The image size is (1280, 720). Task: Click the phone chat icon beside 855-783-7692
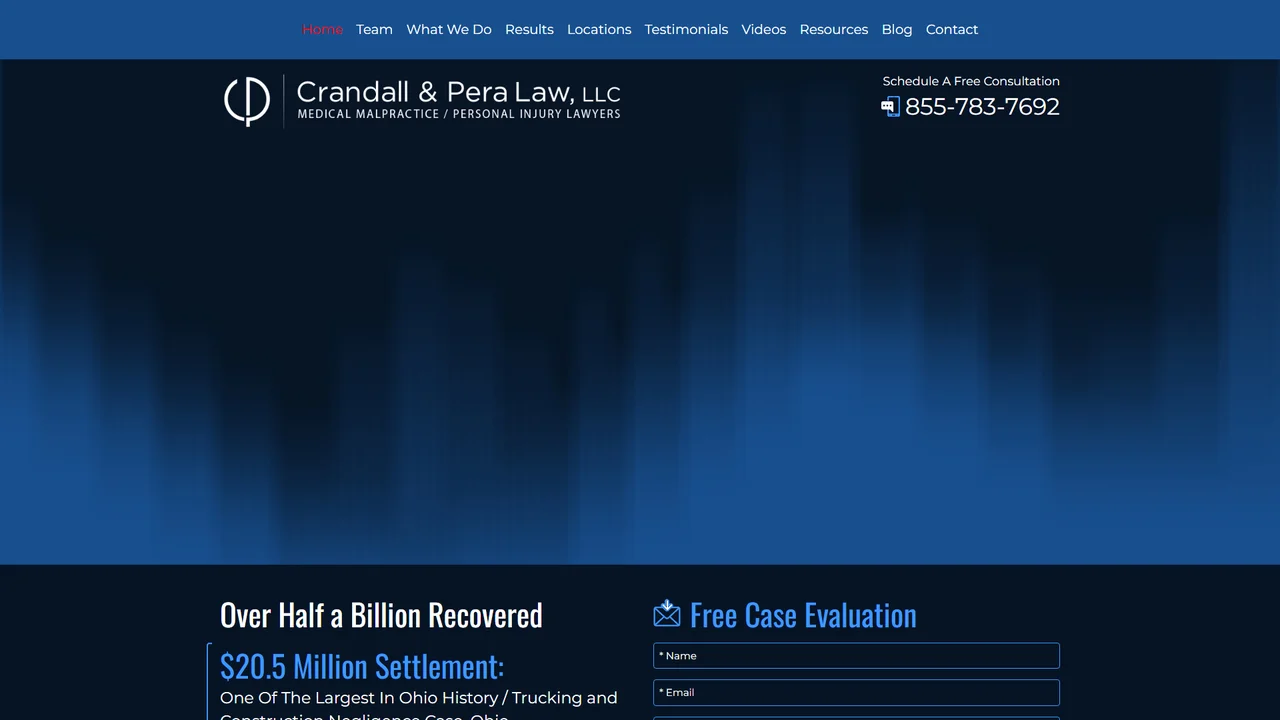click(x=890, y=107)
